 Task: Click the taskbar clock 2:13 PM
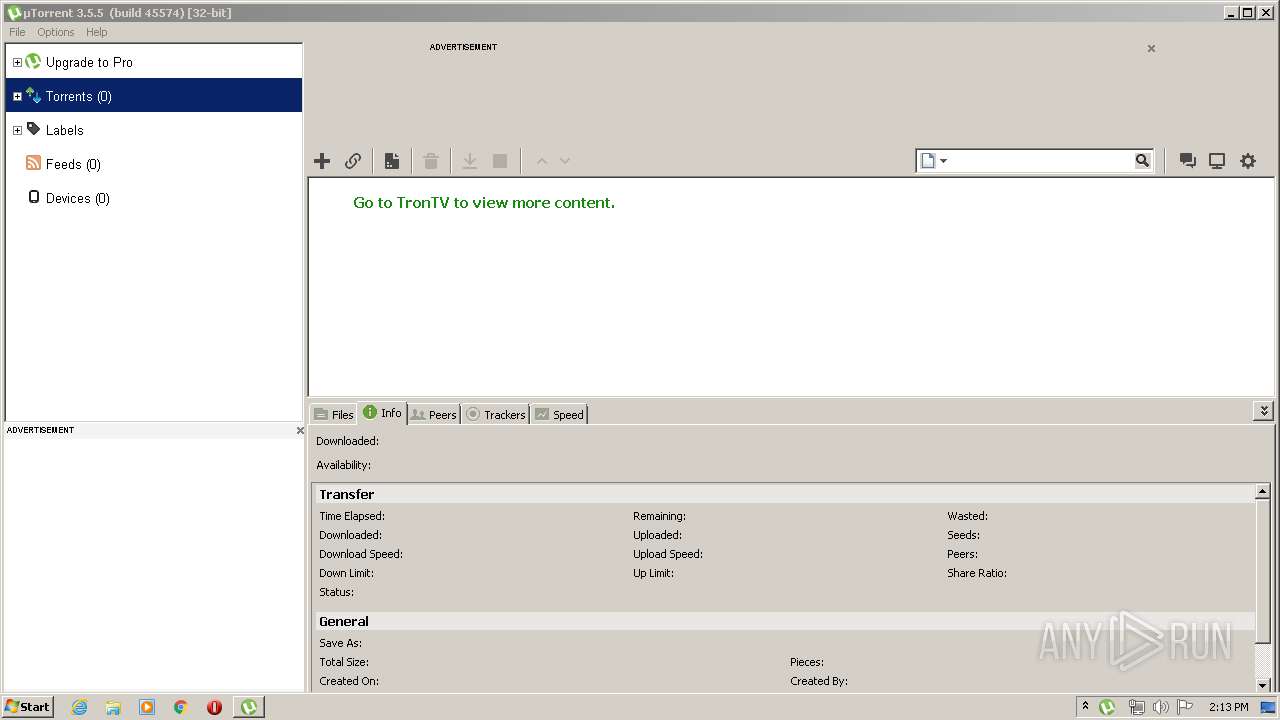(x=1228, y=707)
